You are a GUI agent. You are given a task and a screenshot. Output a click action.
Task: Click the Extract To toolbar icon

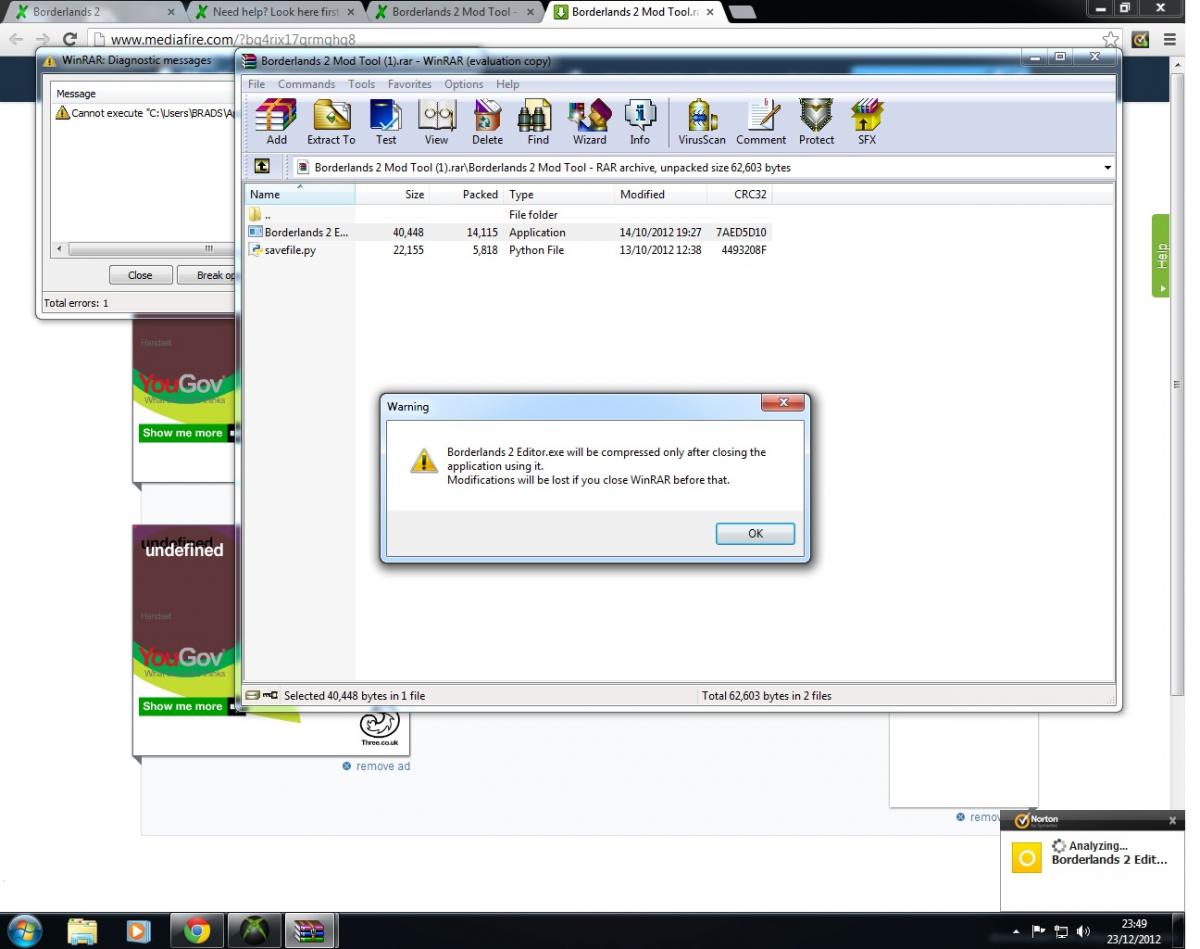(330, 121)
